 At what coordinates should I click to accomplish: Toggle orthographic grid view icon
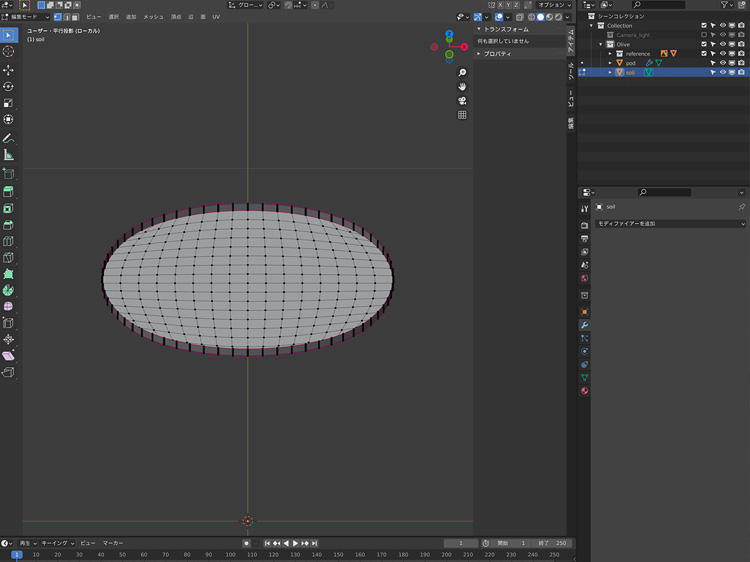[x=462, y=115]
